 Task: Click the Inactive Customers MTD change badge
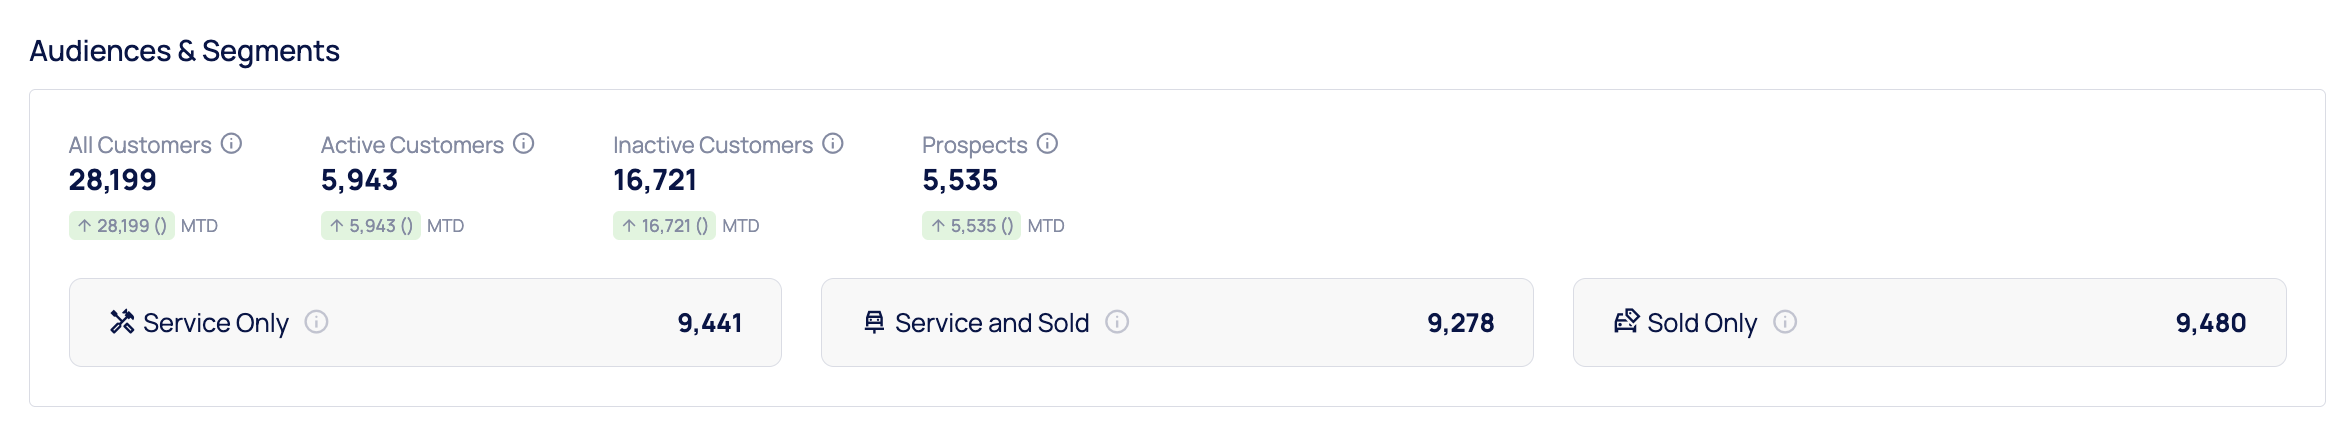point(664,226)
